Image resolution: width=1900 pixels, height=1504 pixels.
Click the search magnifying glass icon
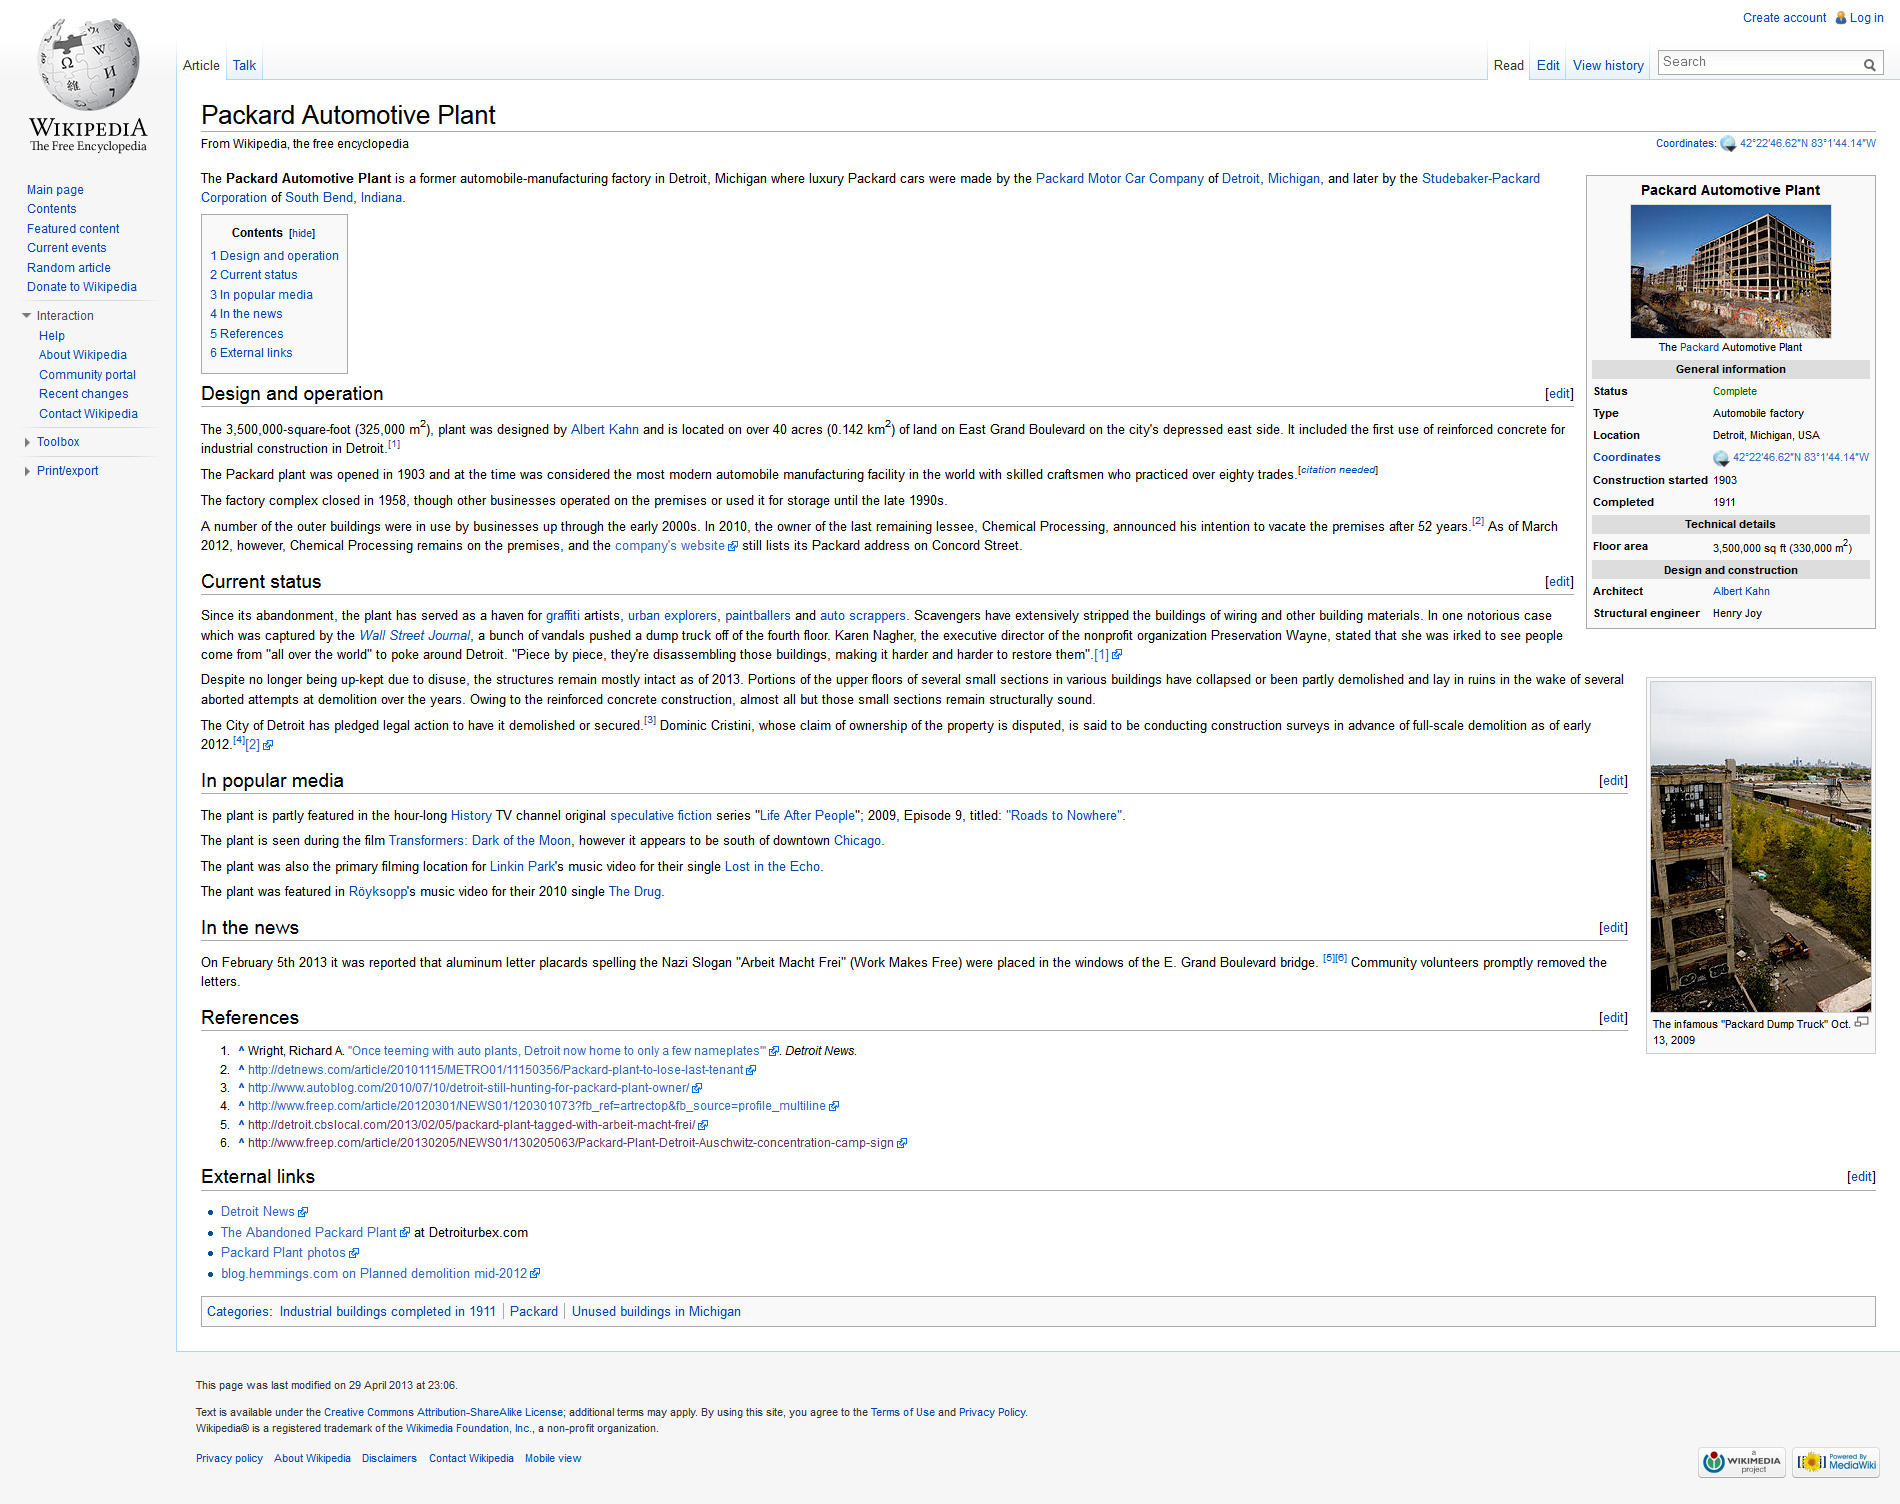click(x=1869, y=64)
